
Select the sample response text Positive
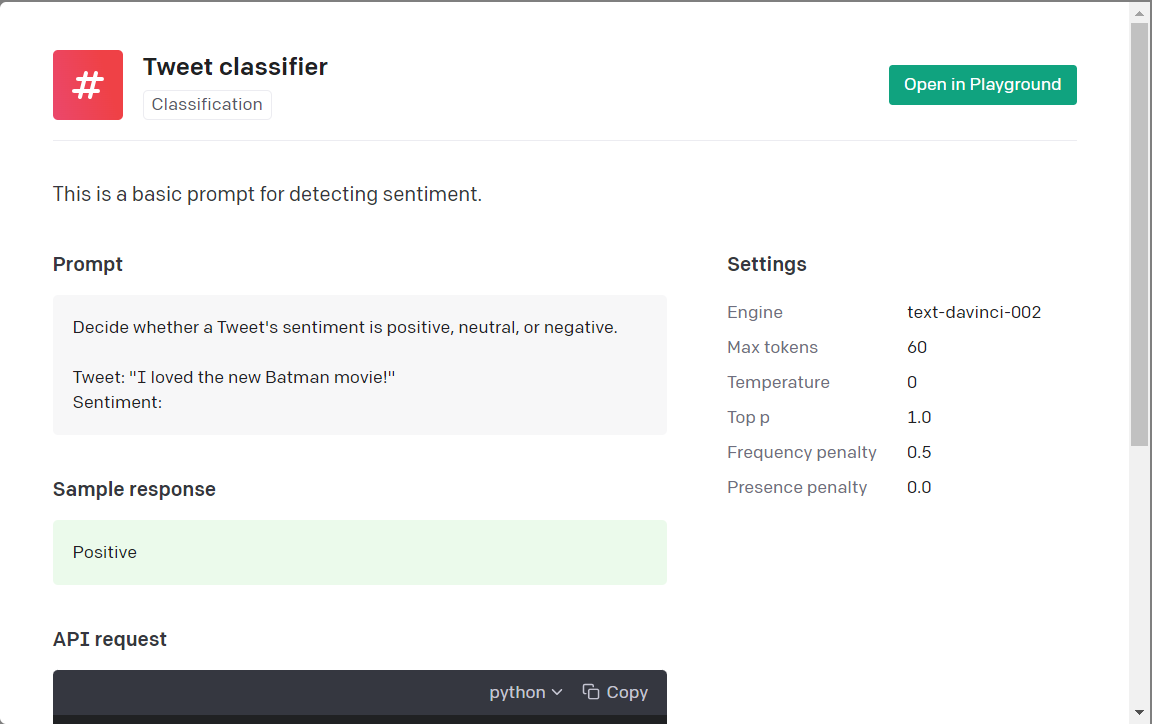pos(104,551)
